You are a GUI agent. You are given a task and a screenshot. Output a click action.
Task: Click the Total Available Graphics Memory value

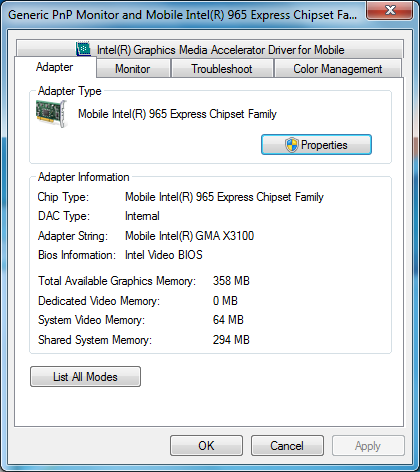pos(231,281)
